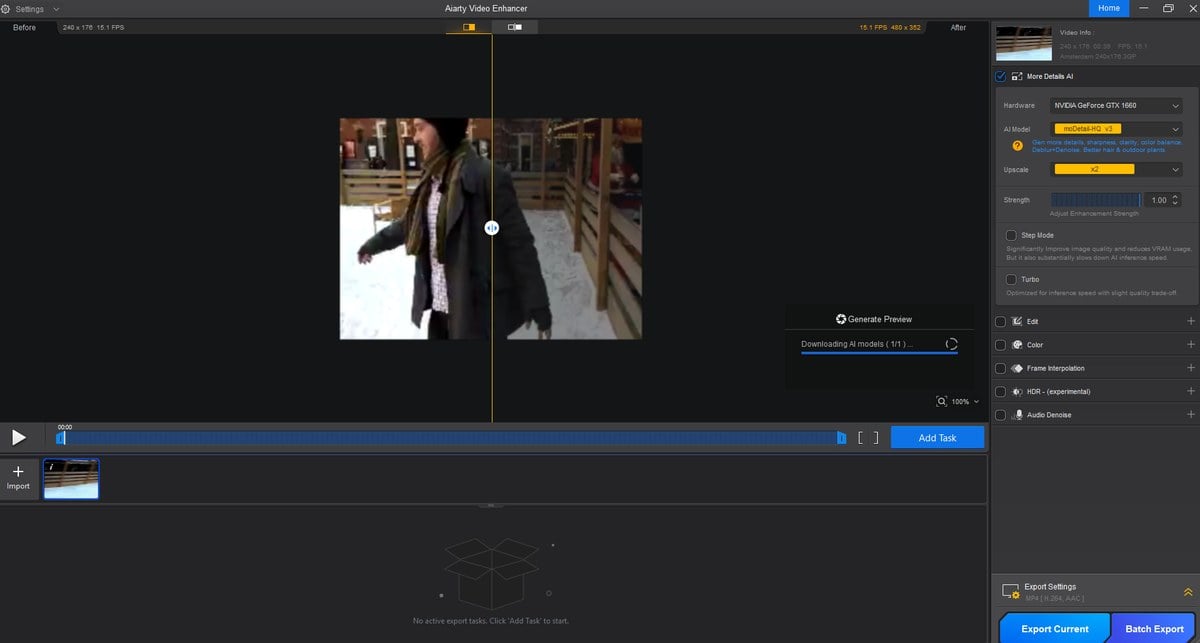Select side-by-side compare mode icon
1200x643 pixels.
click(514, 27)
